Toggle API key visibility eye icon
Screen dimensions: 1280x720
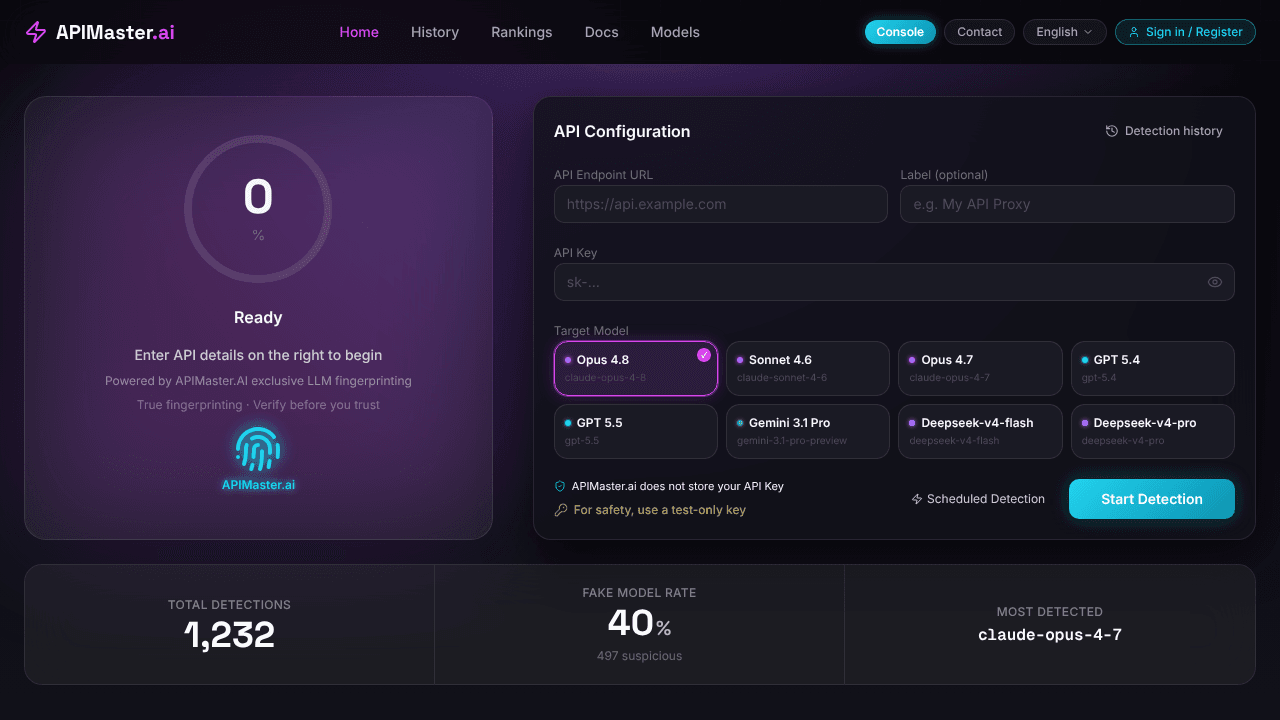1215,282
